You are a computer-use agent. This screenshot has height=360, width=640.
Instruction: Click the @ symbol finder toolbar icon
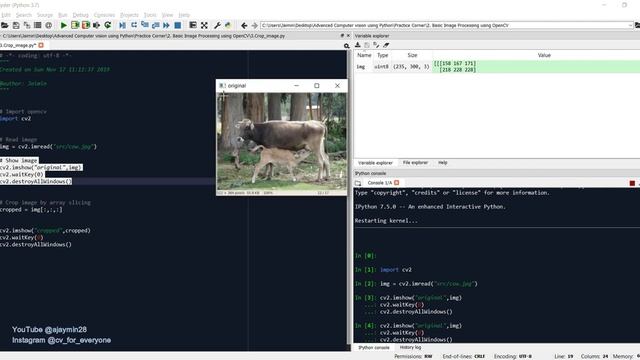point(49,25)
